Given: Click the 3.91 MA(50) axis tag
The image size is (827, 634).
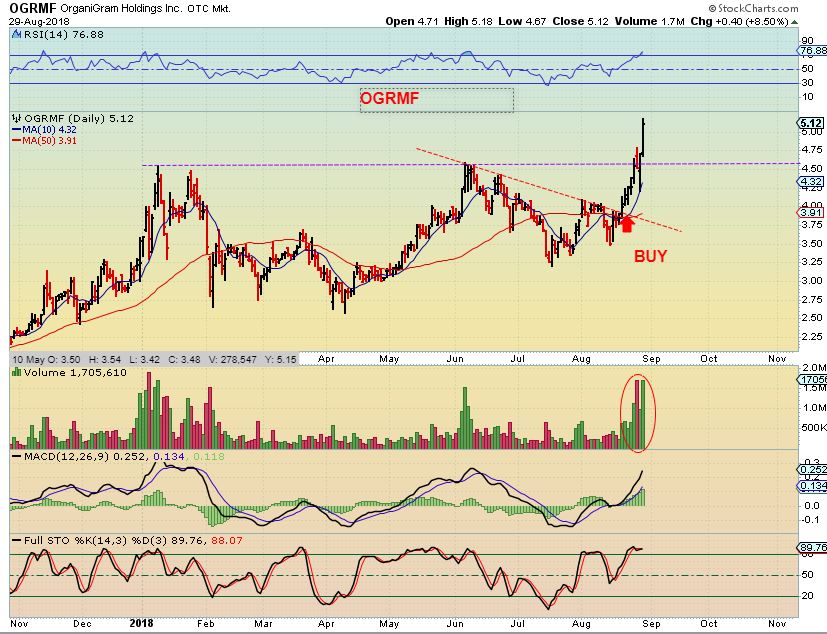Looking at the screenshot, I should pyautogui.click(x=811, y=213).
